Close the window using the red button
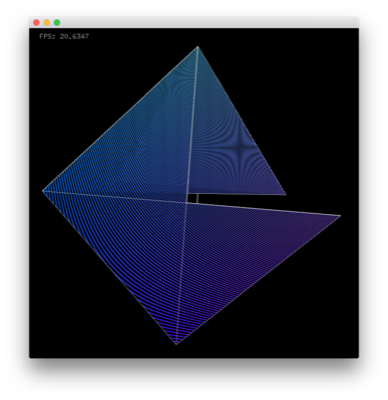This screenshot has width=388, height=400. point(37,23)
